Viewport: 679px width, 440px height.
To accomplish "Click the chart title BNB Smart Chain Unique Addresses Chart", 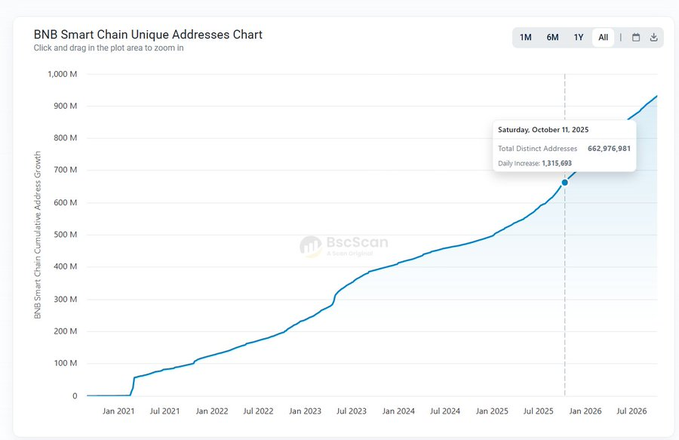I will (x=148, y=34).
